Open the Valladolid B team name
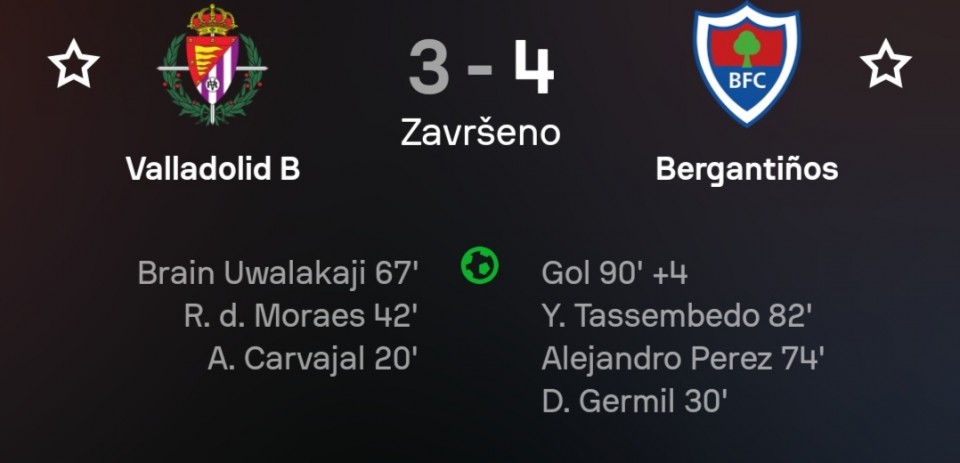Screen dimensions: 960x463 [213, 169]
